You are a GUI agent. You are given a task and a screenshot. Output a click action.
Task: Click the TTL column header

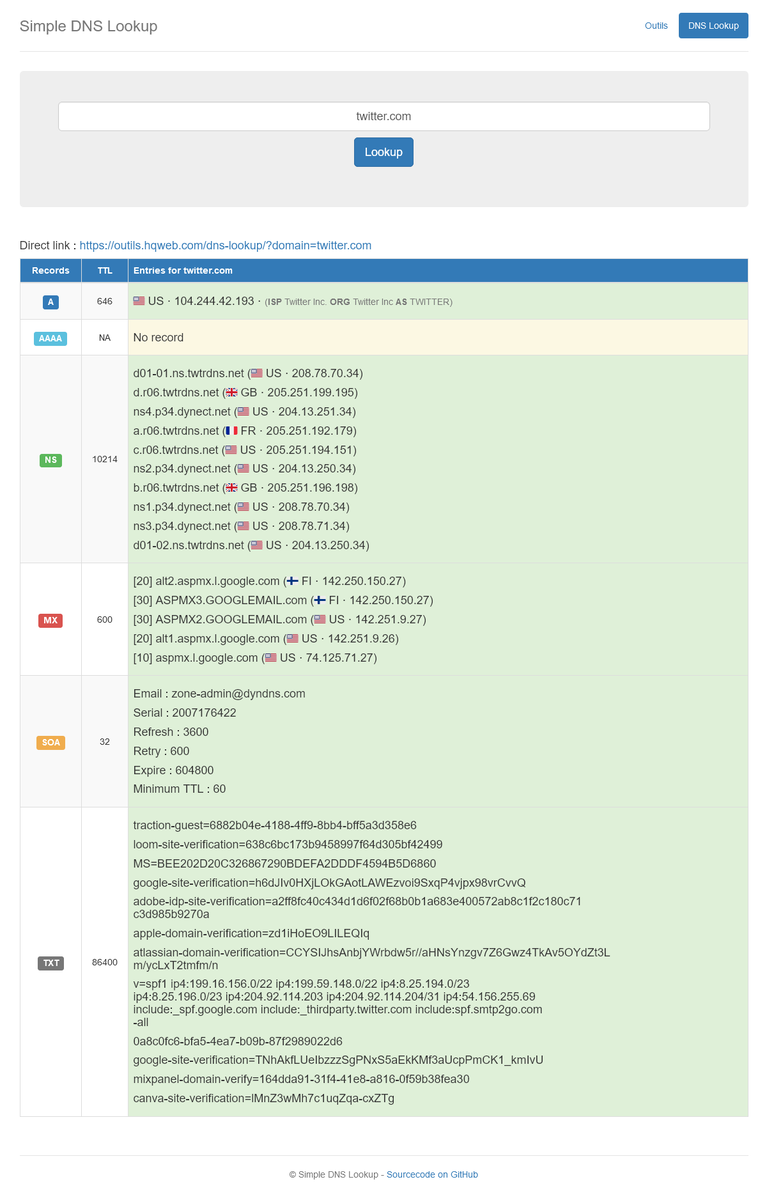coord(105,271)
